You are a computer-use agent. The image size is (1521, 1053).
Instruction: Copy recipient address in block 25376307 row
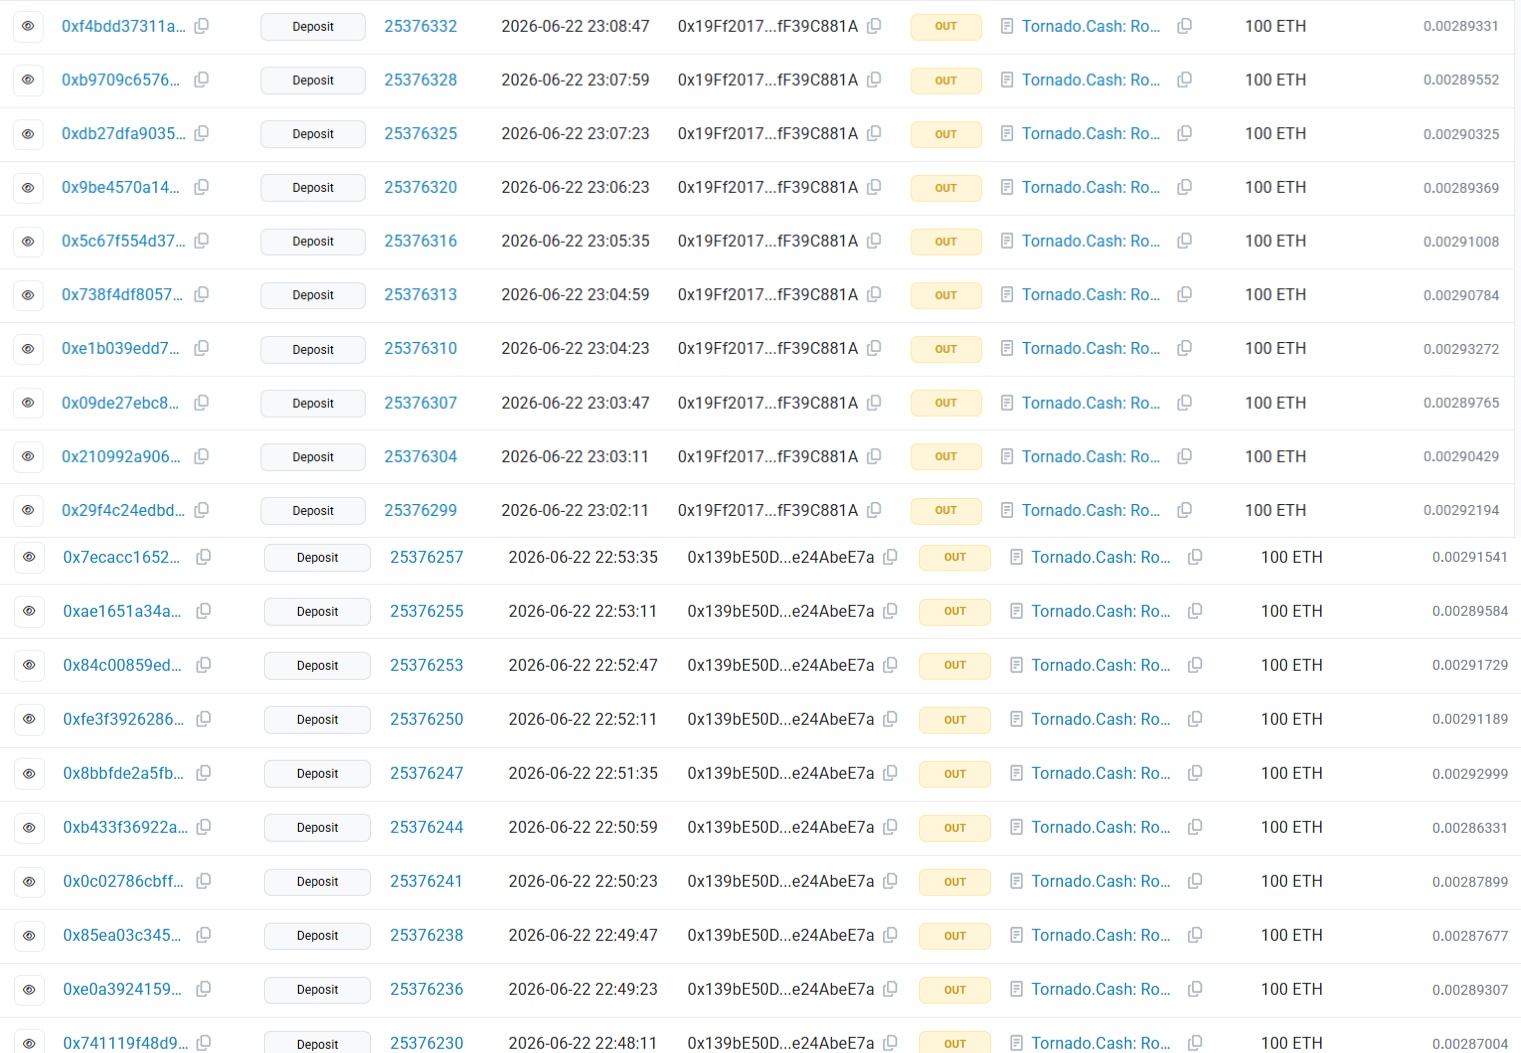coord(1184,403)
